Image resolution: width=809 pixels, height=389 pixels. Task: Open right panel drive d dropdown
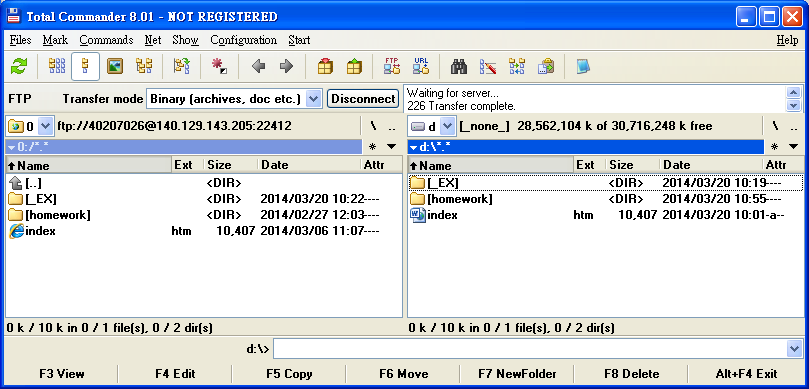point(448,126)
